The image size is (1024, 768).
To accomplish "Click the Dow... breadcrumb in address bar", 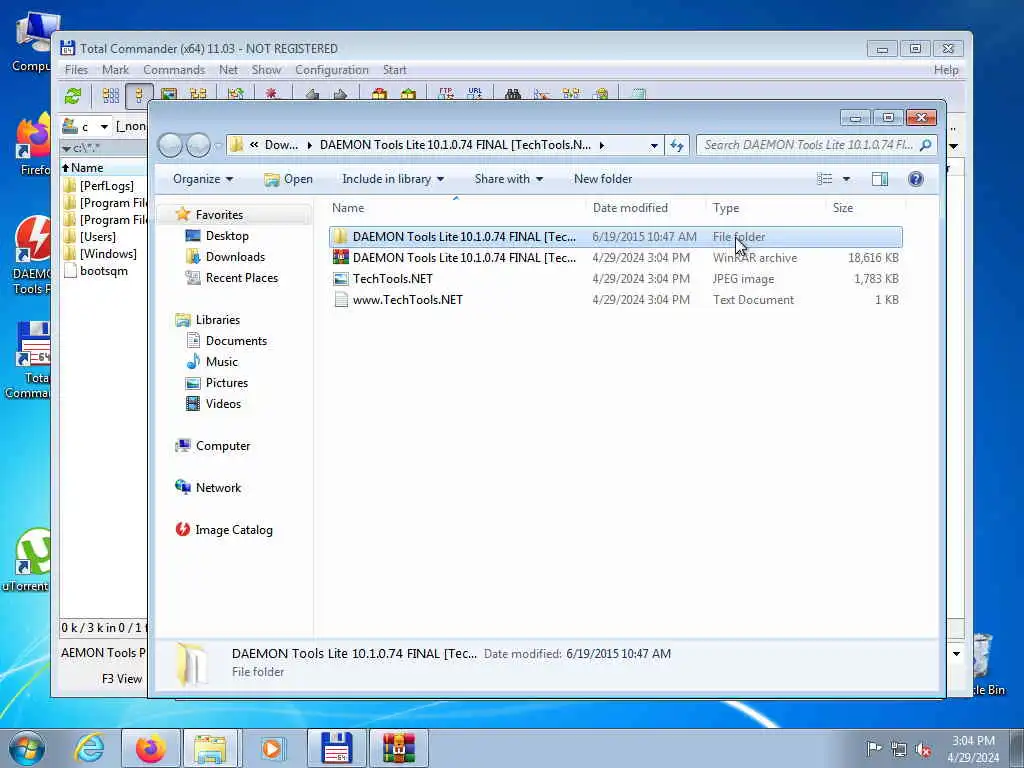I will 281,145.
